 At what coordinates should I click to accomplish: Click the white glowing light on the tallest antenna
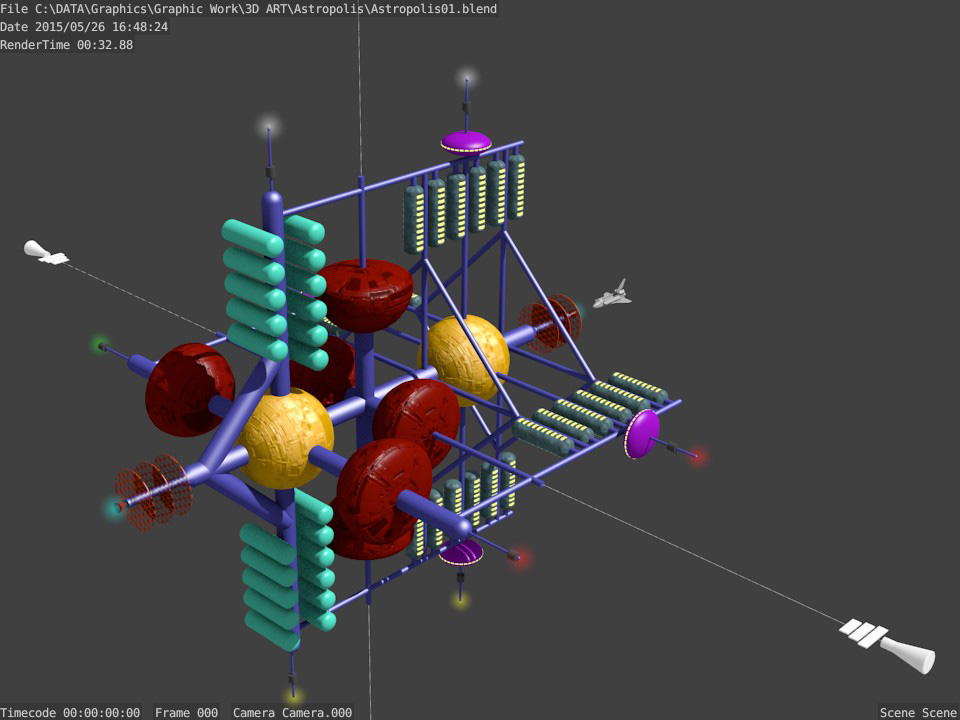click(467, 79)
